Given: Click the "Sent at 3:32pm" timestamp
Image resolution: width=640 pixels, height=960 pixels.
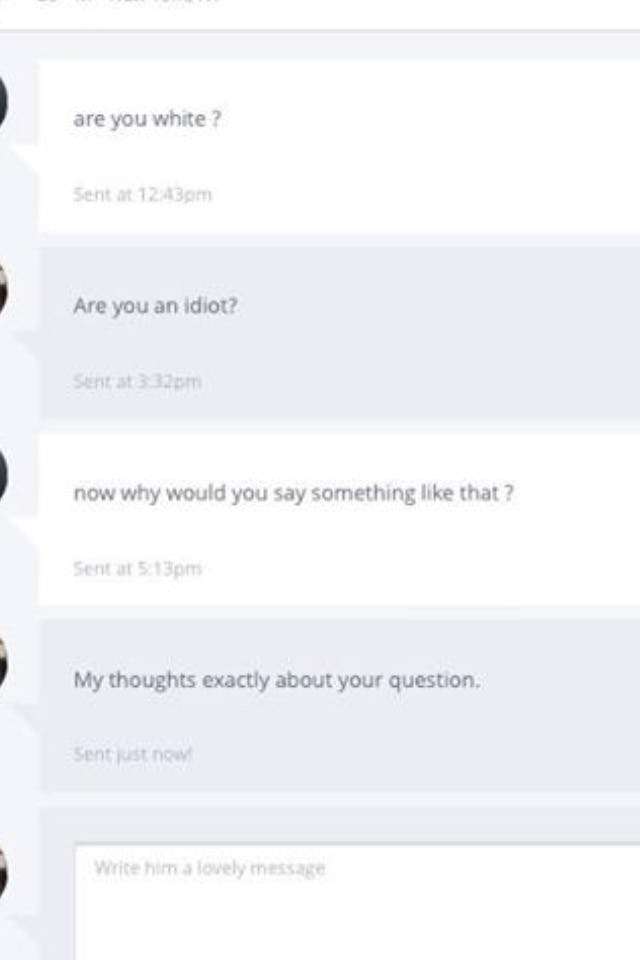Looking at the screenshot, I should (137, 381).
